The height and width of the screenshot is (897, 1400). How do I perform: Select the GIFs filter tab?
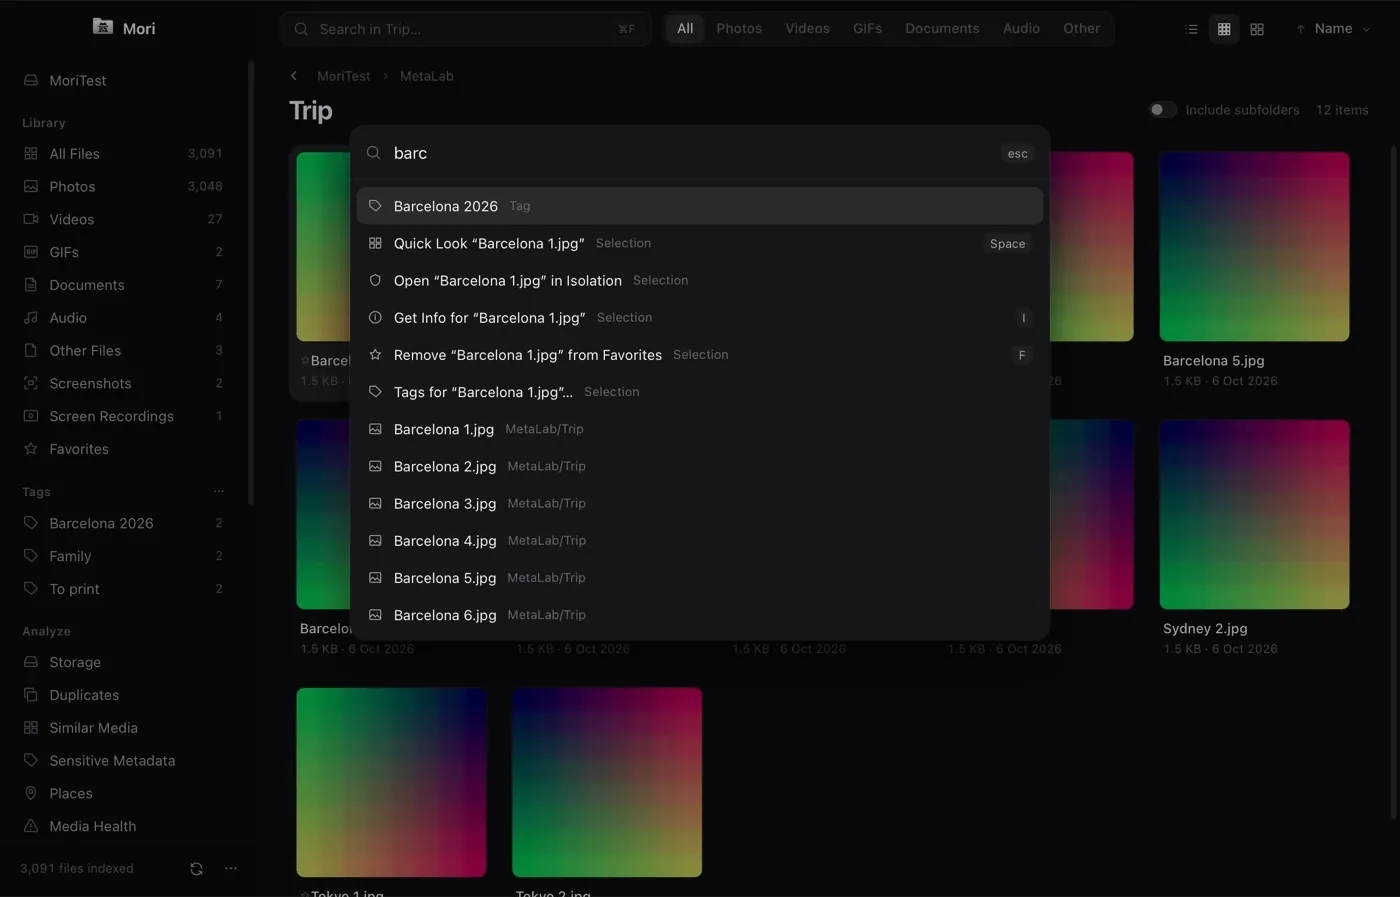tap(867, 29)
